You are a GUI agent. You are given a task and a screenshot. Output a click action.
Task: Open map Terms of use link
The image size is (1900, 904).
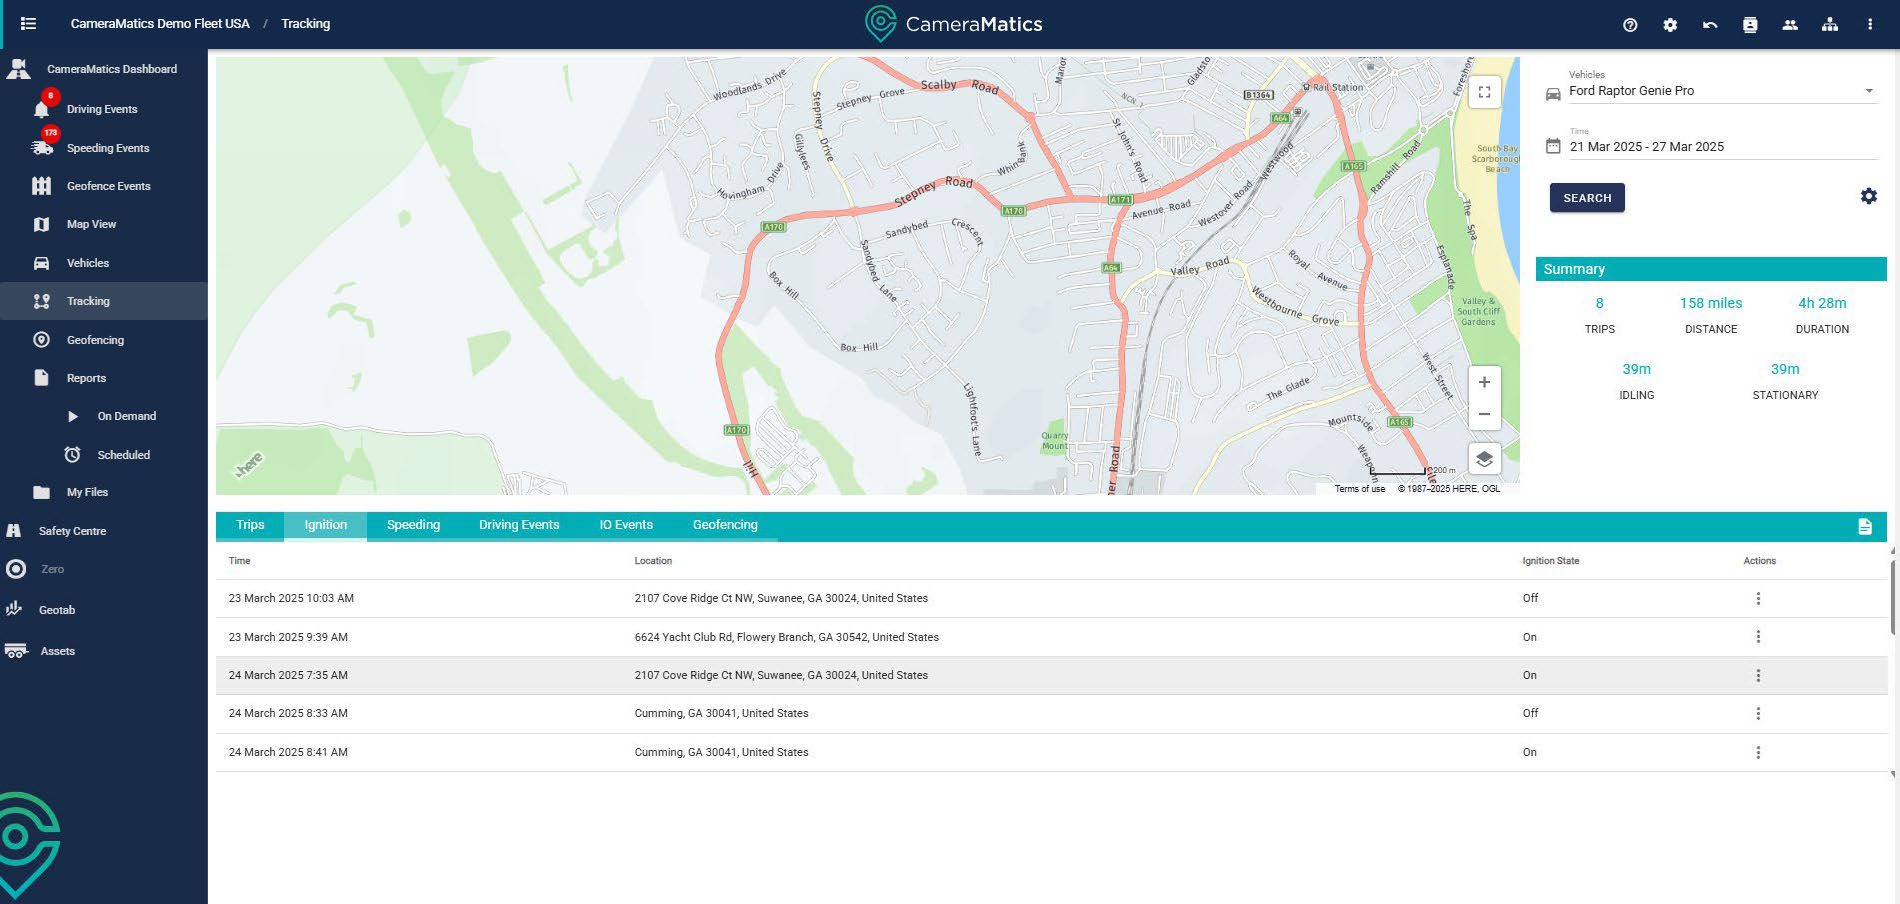(x=1359, y=489)
